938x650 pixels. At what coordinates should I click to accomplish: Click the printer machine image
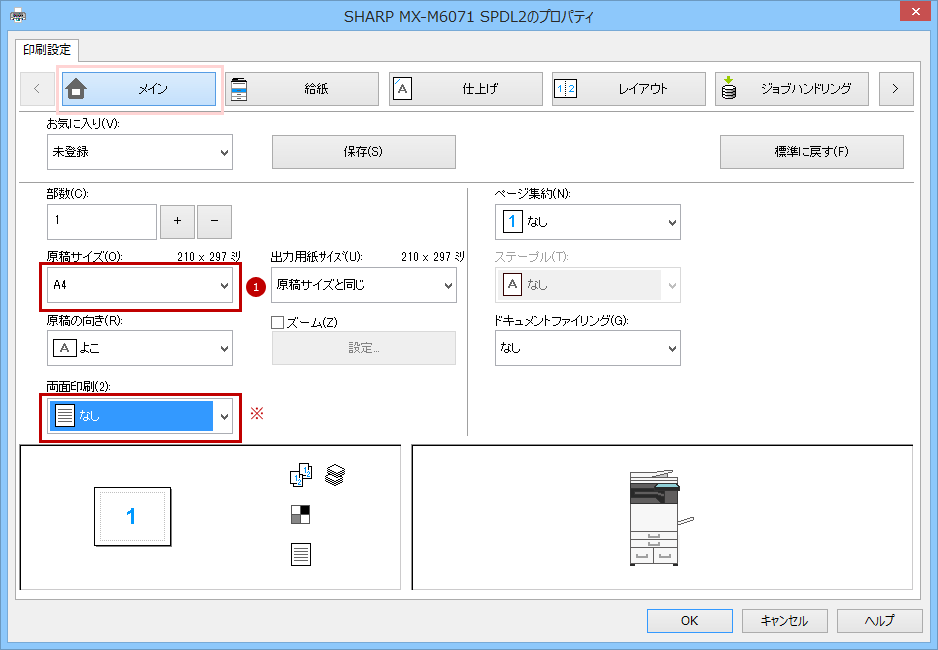[660, 518]
